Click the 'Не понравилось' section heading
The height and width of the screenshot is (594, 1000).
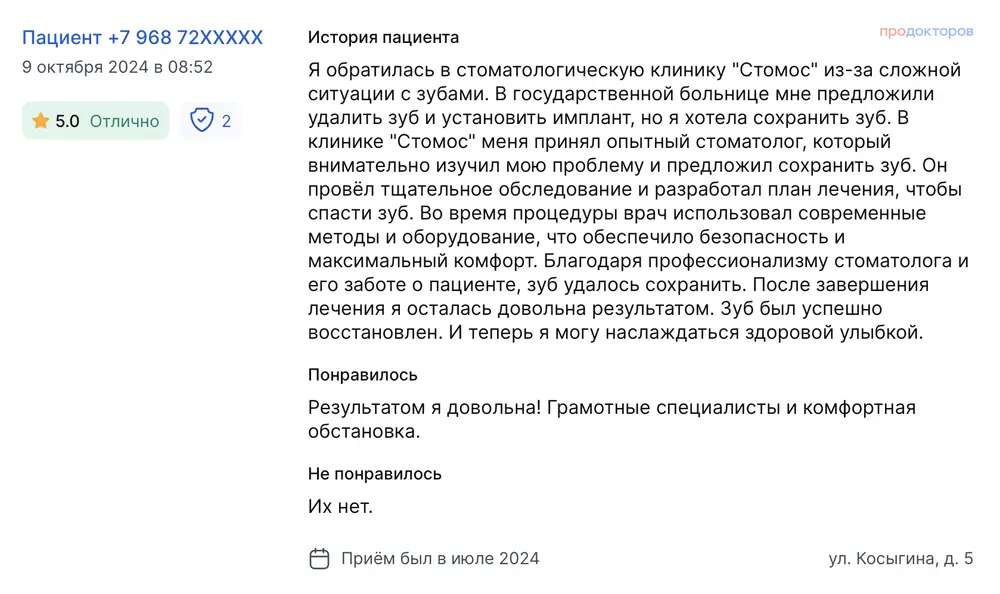374,474
